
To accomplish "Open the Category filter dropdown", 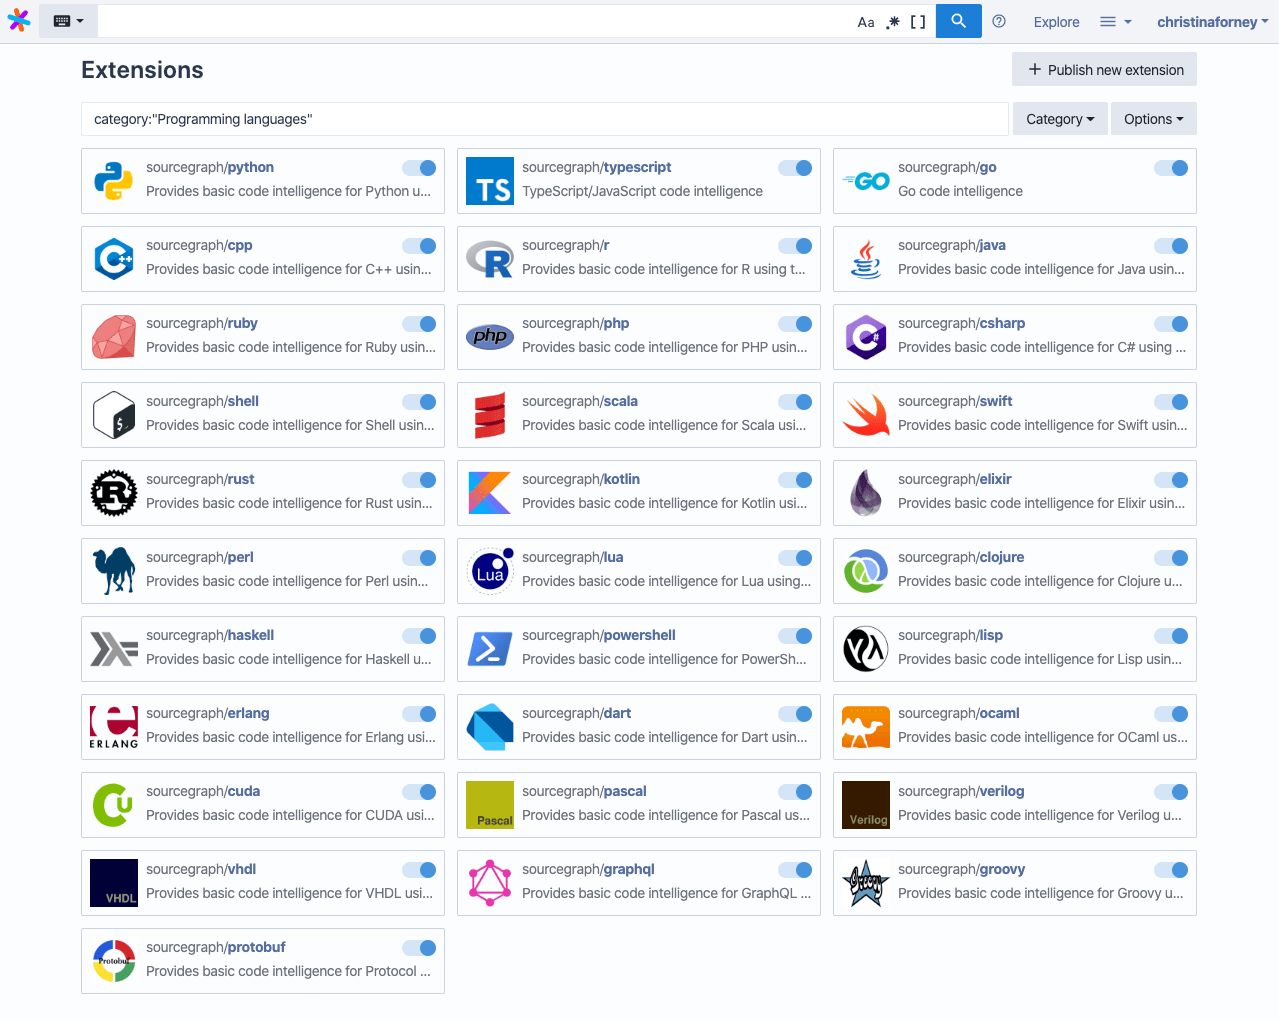I will coord(1059,118).
